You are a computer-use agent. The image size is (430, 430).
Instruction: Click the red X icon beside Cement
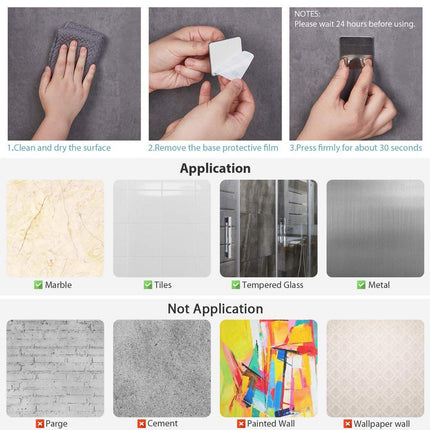click(x=141, y=424)
